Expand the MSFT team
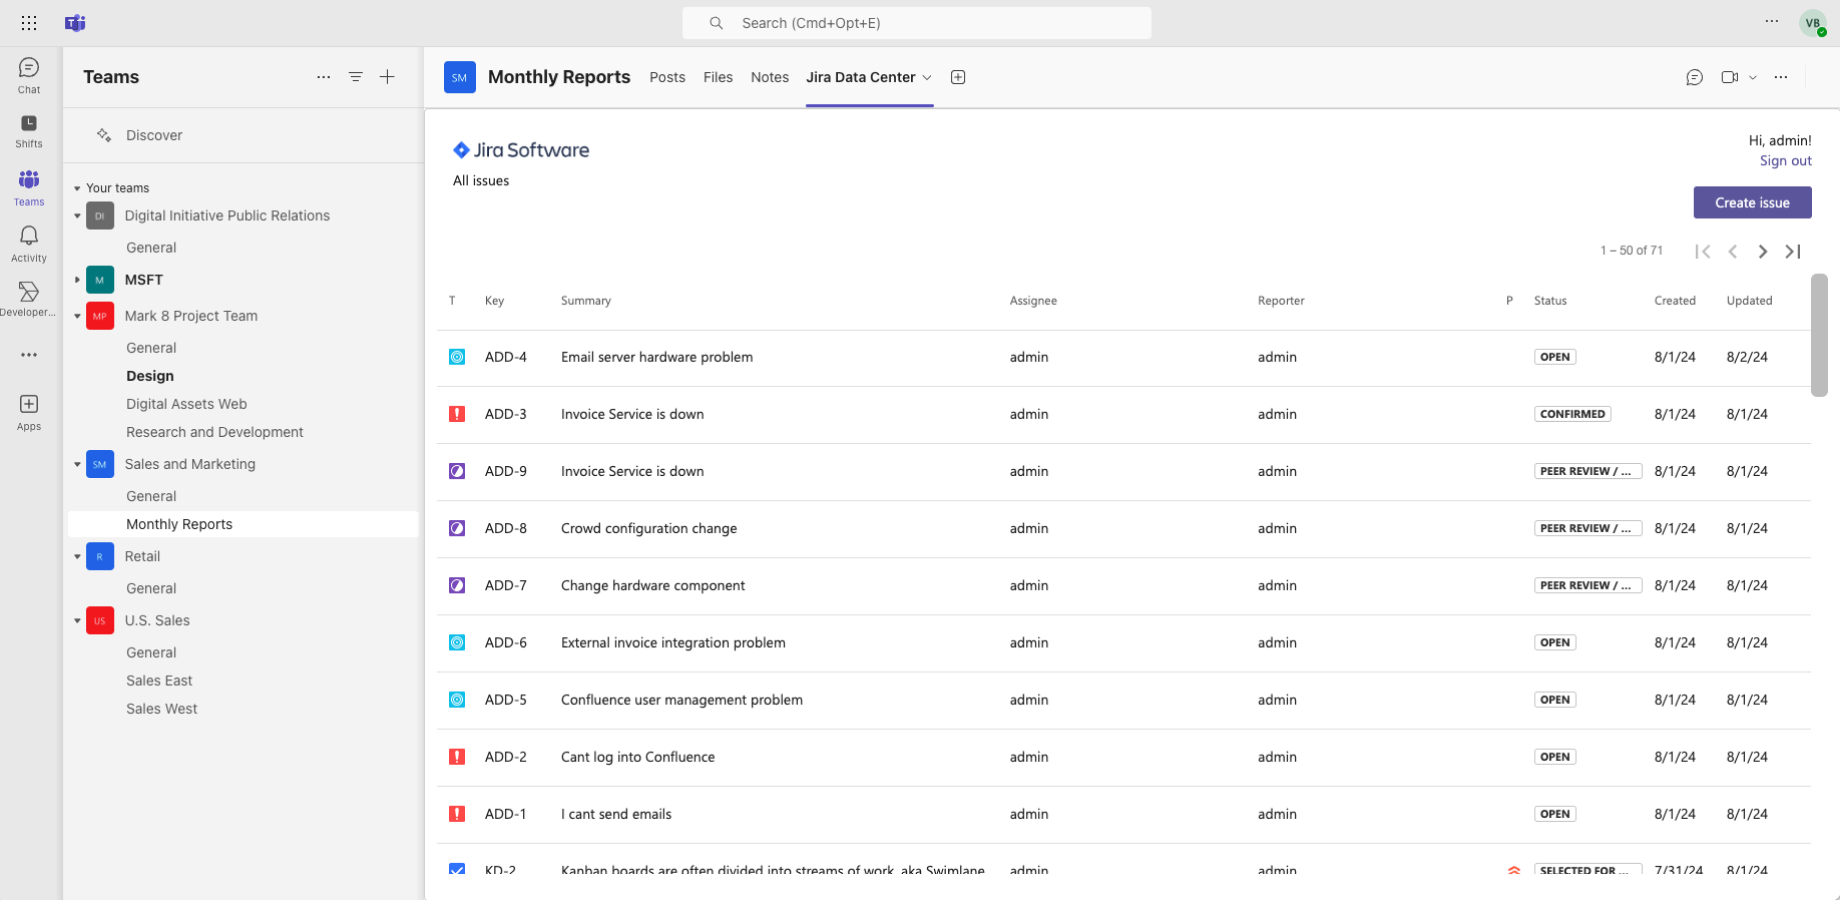This screenshot has width=1840, height=900. click(77, 280)
